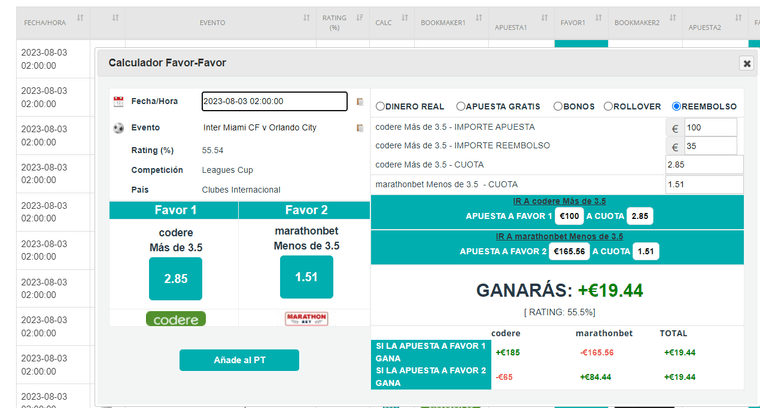Click the Añade al PT button
The image size is (760, 408).
pos(239,360)
